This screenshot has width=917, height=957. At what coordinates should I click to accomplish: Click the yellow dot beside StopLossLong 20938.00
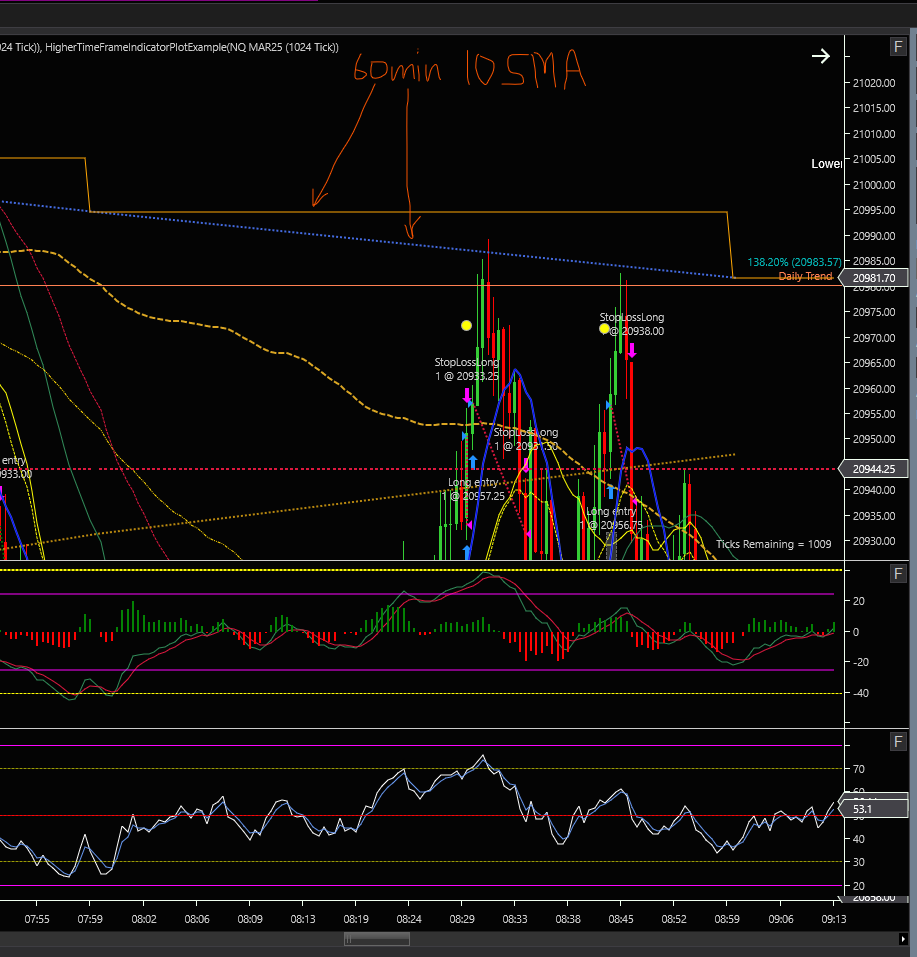pos(604,329)
